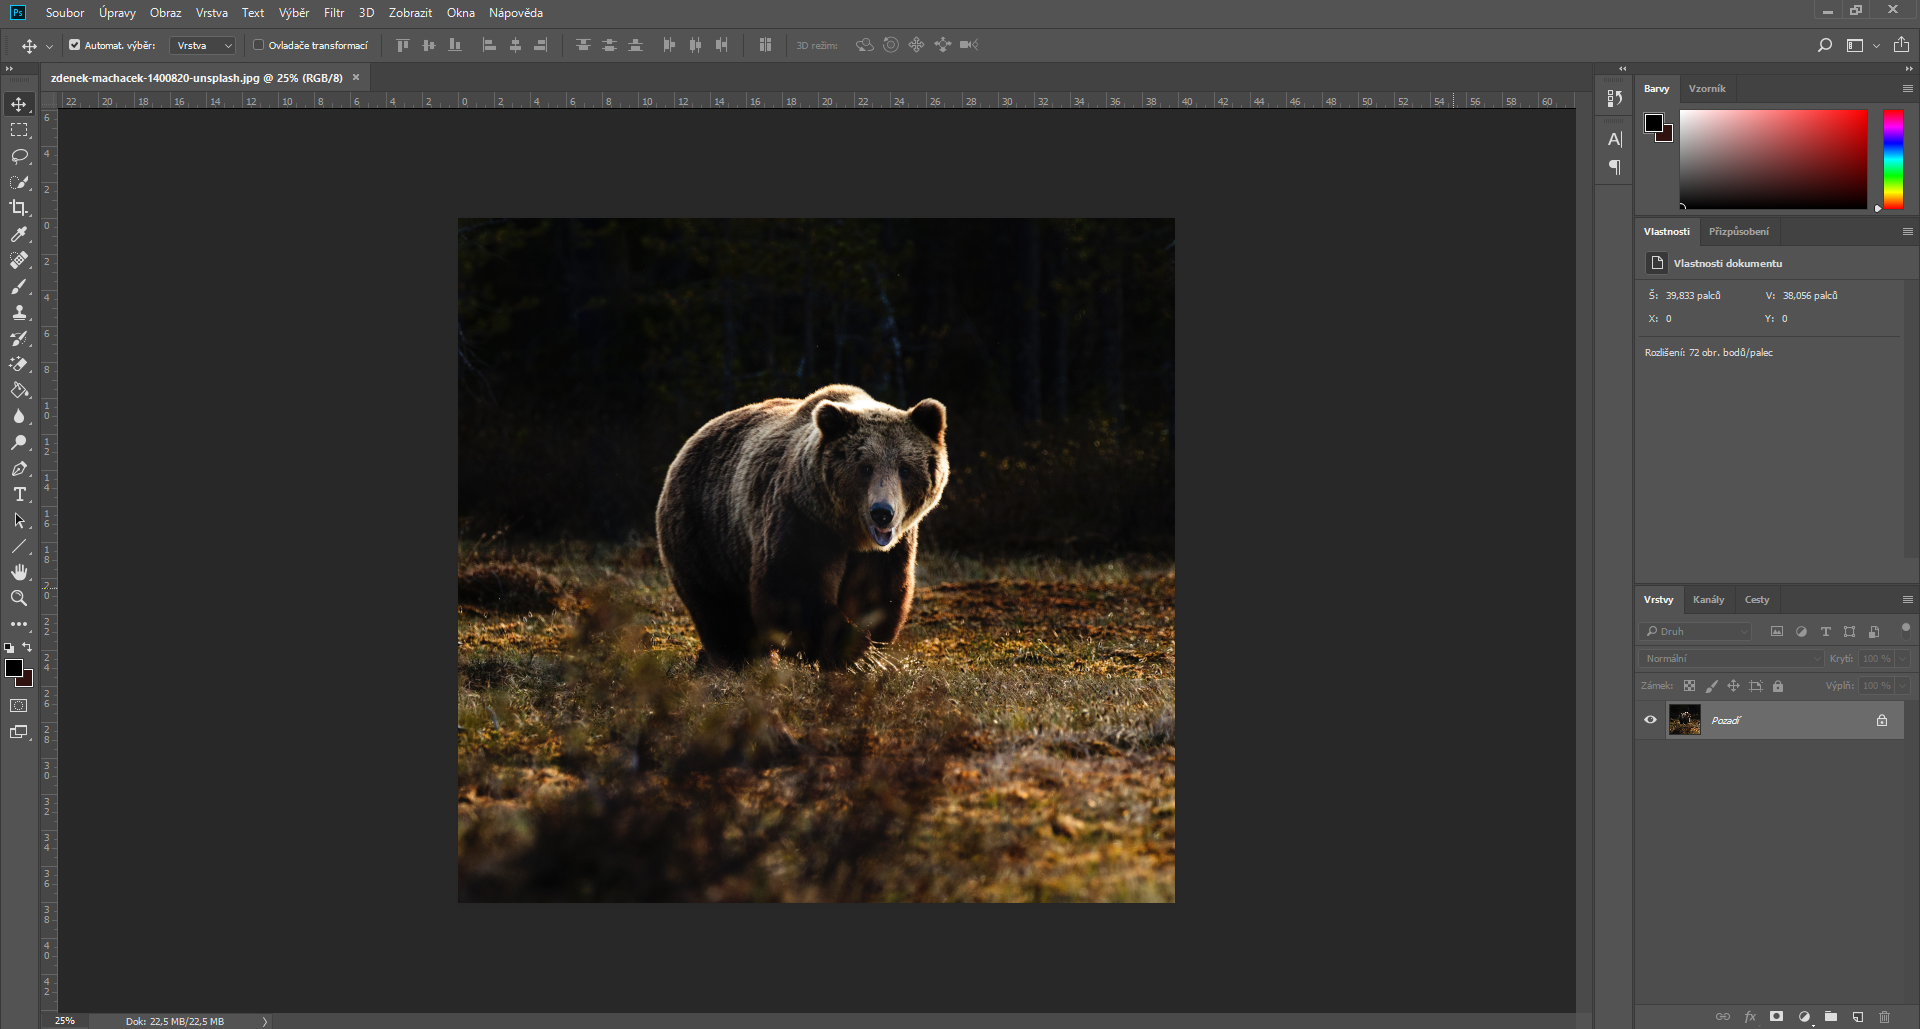Open the fx layer styles icon
Image resolution: width=1920 pixels, height=1029 pixels.
[x=1751, y=1016]
